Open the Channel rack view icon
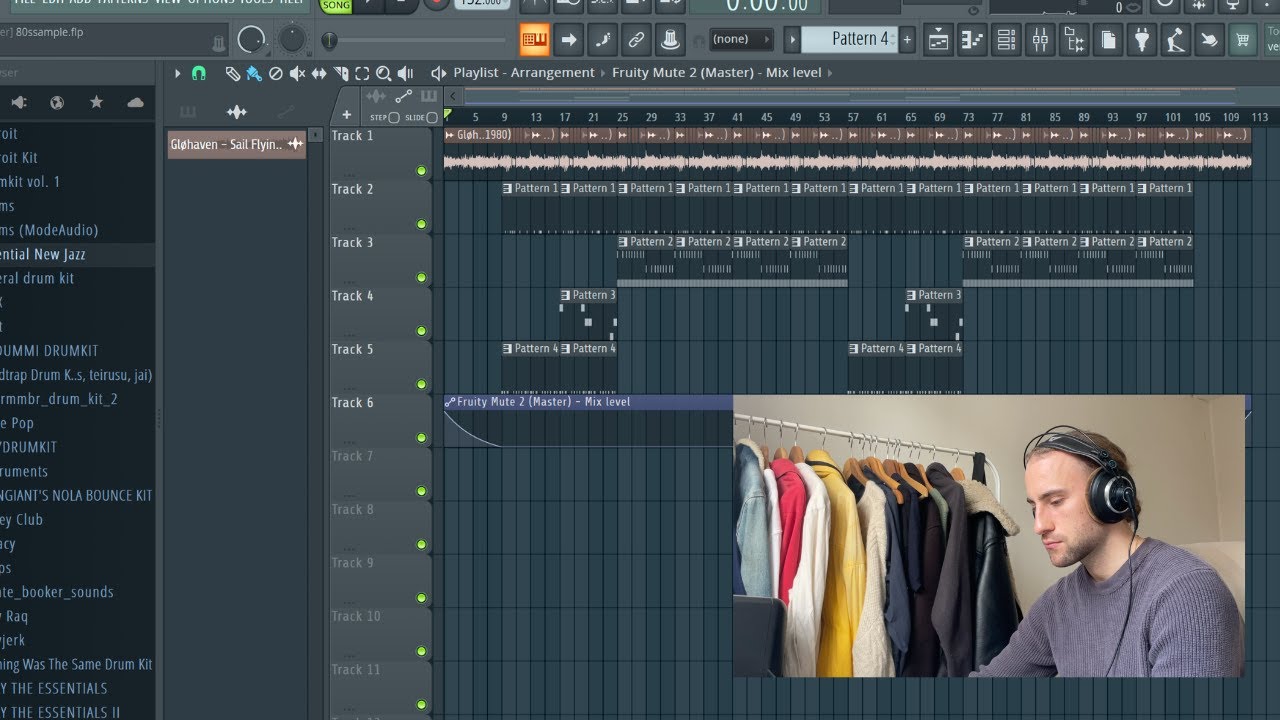Screen dimensions: 1280x720 (x=1006, y=40)
